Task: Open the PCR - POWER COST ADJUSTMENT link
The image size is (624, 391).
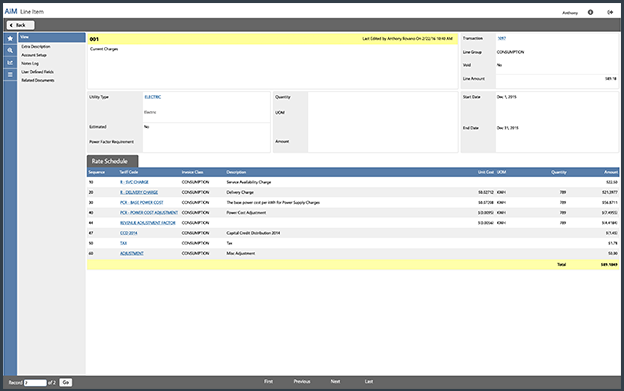Action: click(x=149, y=213)
